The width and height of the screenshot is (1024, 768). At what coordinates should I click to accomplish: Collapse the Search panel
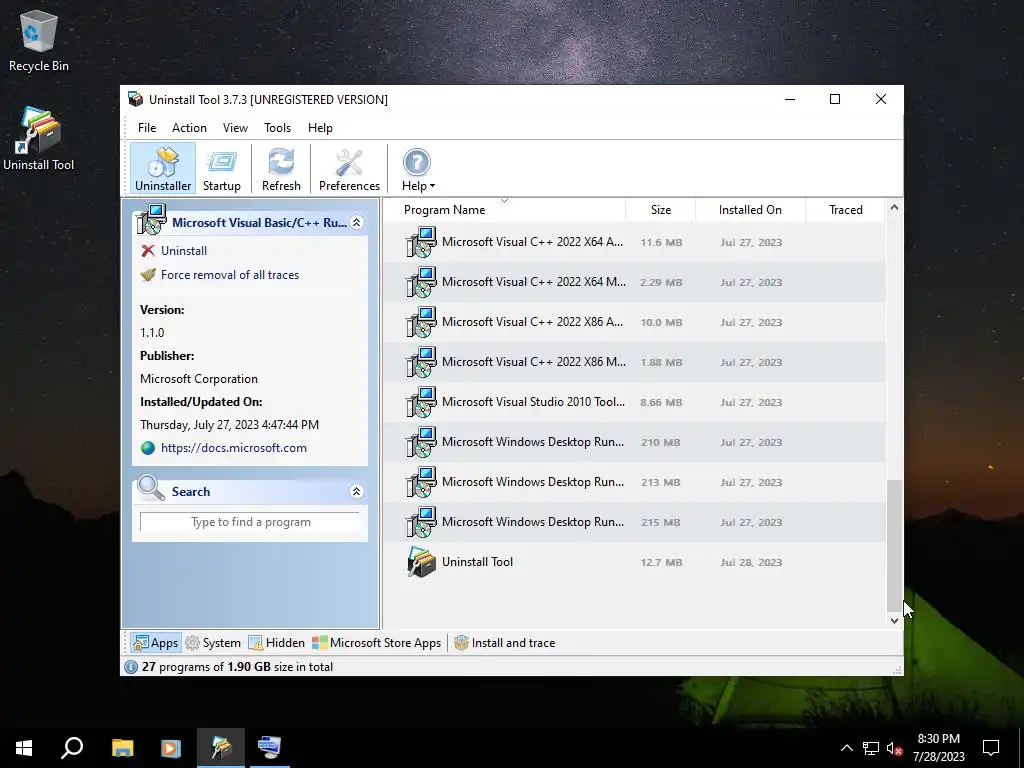click(357, 492)
